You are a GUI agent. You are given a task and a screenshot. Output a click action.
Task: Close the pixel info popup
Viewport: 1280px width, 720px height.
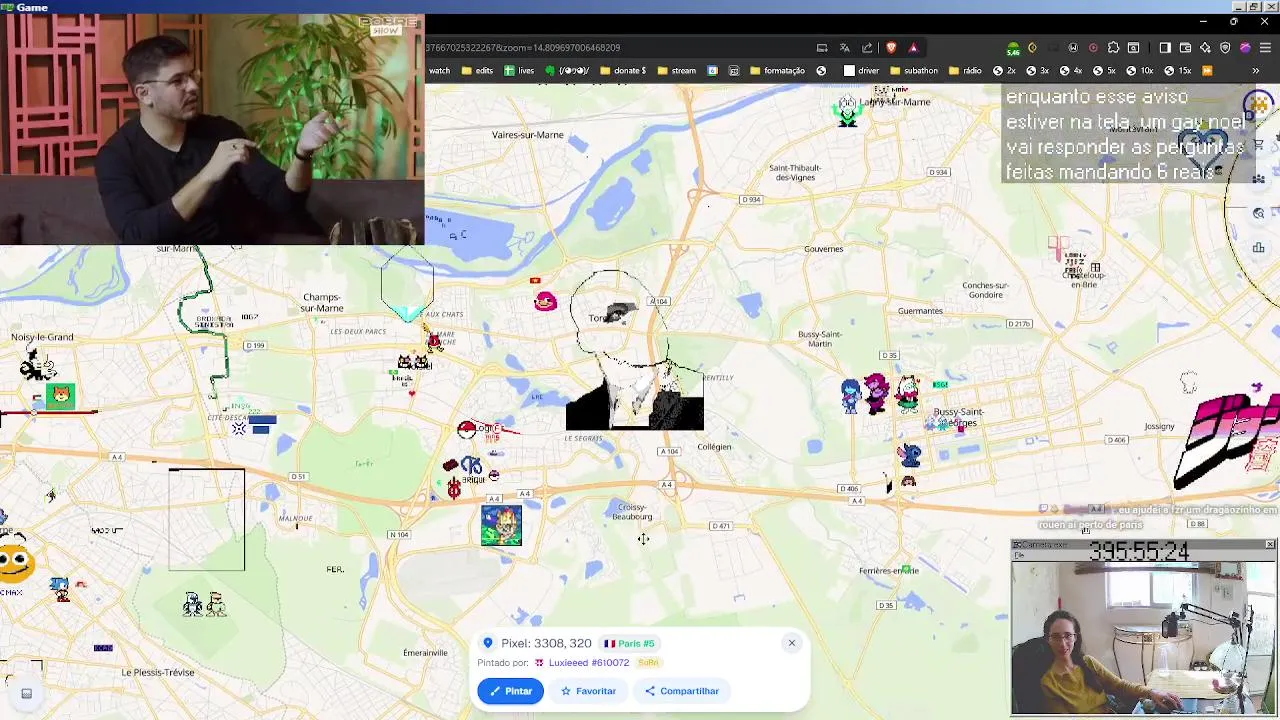[791, 643]
